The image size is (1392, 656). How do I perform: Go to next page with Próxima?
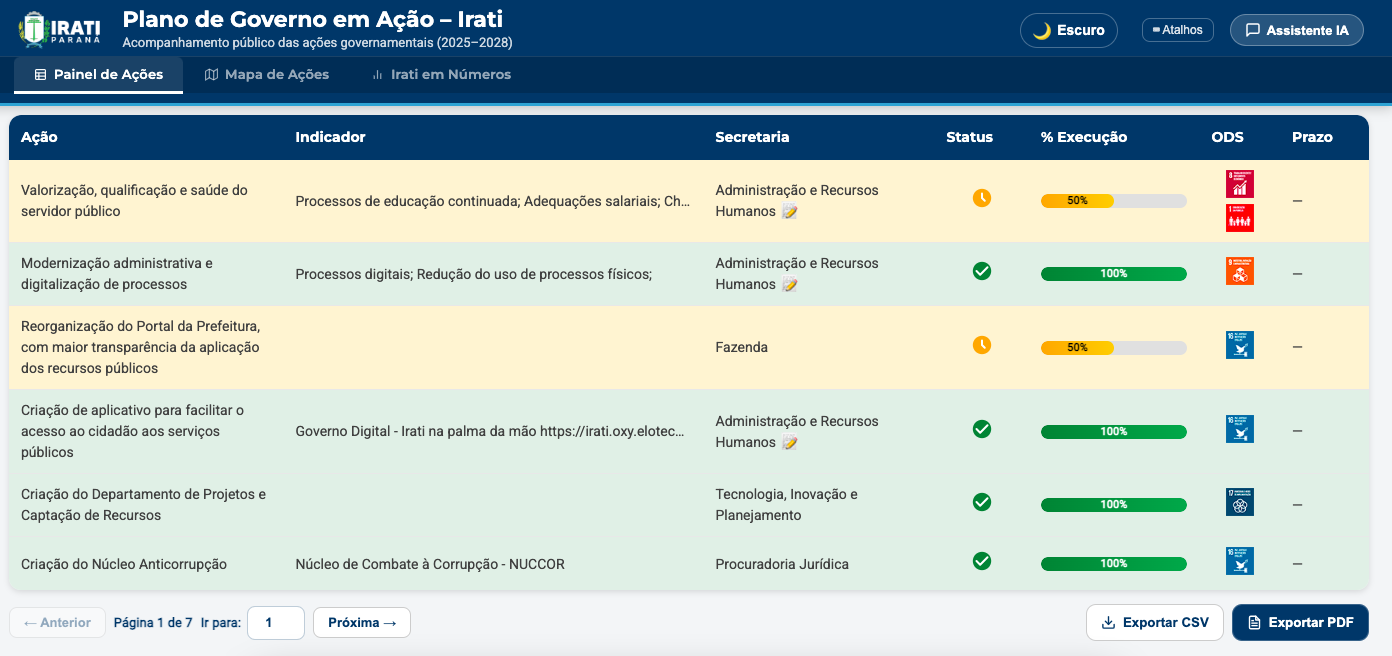pyautogui.click(x=361, y=622)
